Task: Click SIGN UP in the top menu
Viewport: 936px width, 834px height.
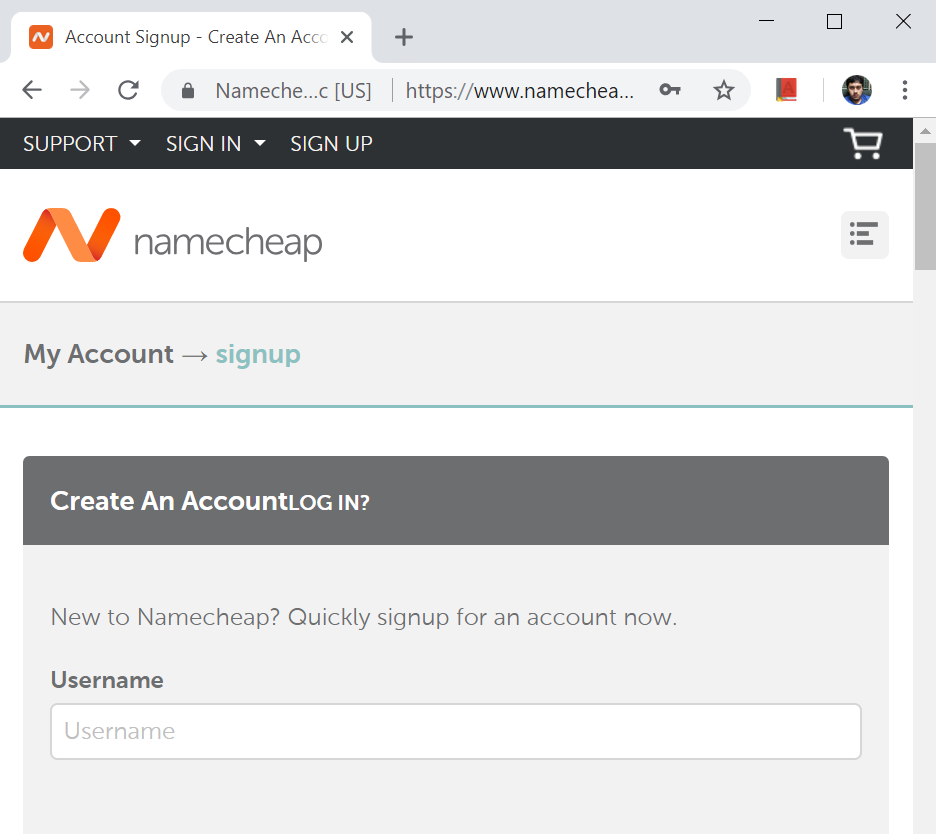Action: click(331, 143)
